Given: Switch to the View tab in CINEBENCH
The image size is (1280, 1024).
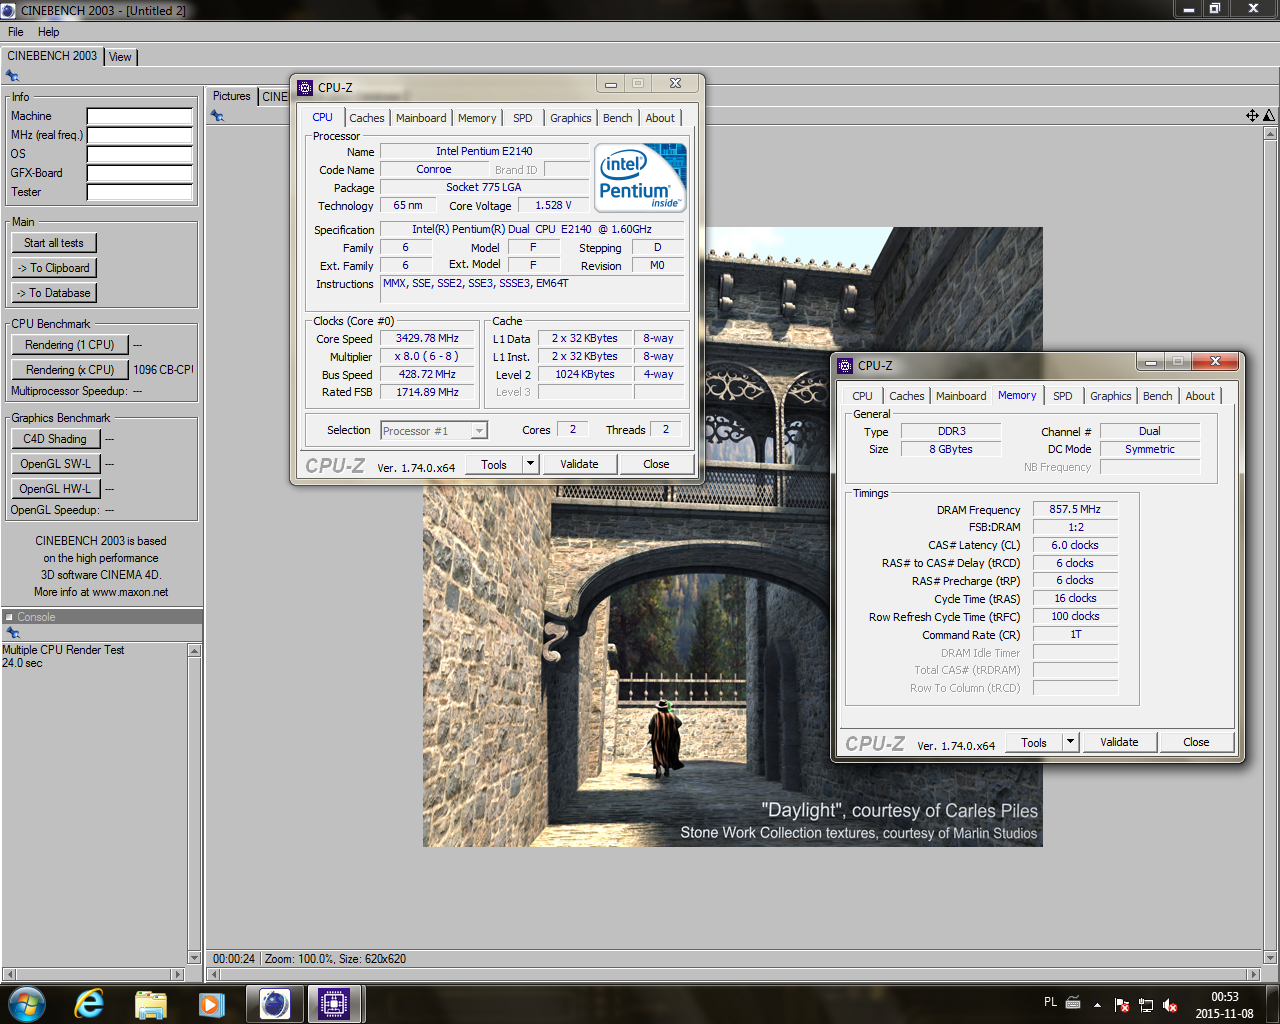Looking at the screenshot, I should coord(120,57).
